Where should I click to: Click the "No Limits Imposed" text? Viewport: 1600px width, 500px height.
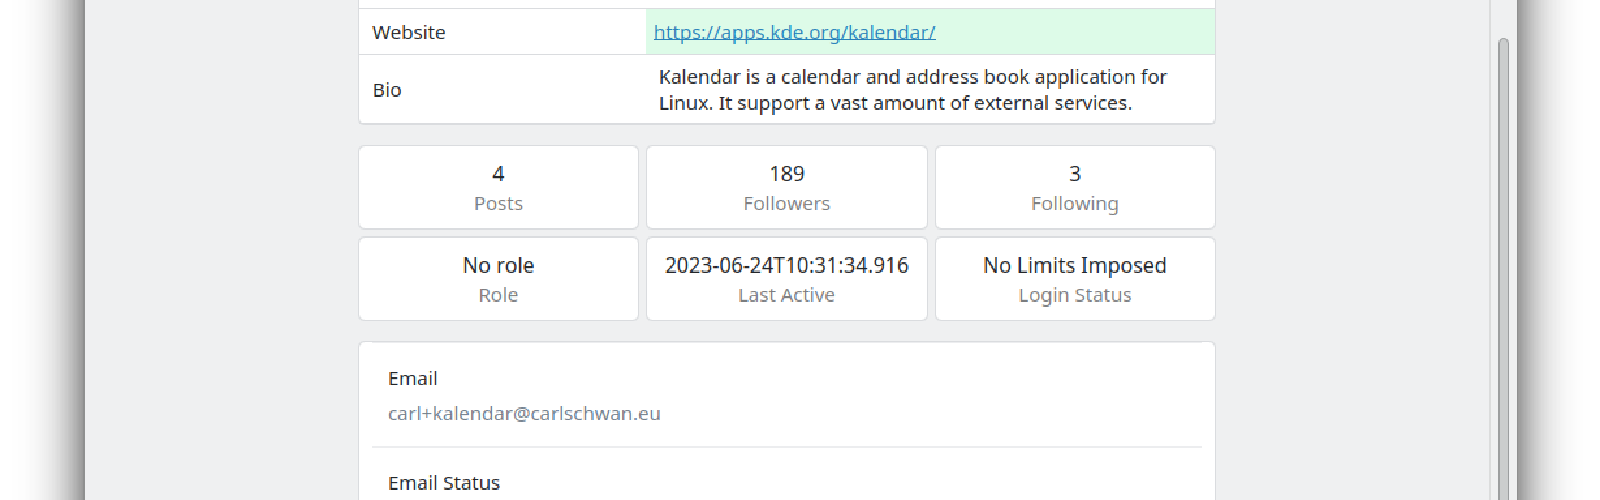(x=1075, y=266)
